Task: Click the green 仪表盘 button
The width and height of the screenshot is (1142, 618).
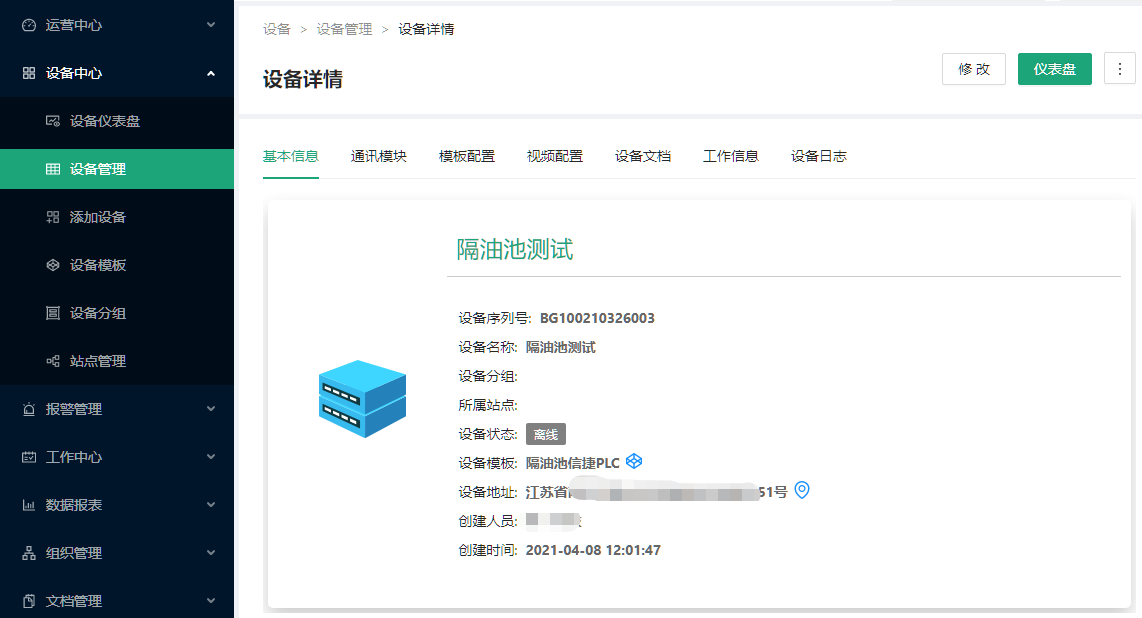Action: coord(1054,69)
